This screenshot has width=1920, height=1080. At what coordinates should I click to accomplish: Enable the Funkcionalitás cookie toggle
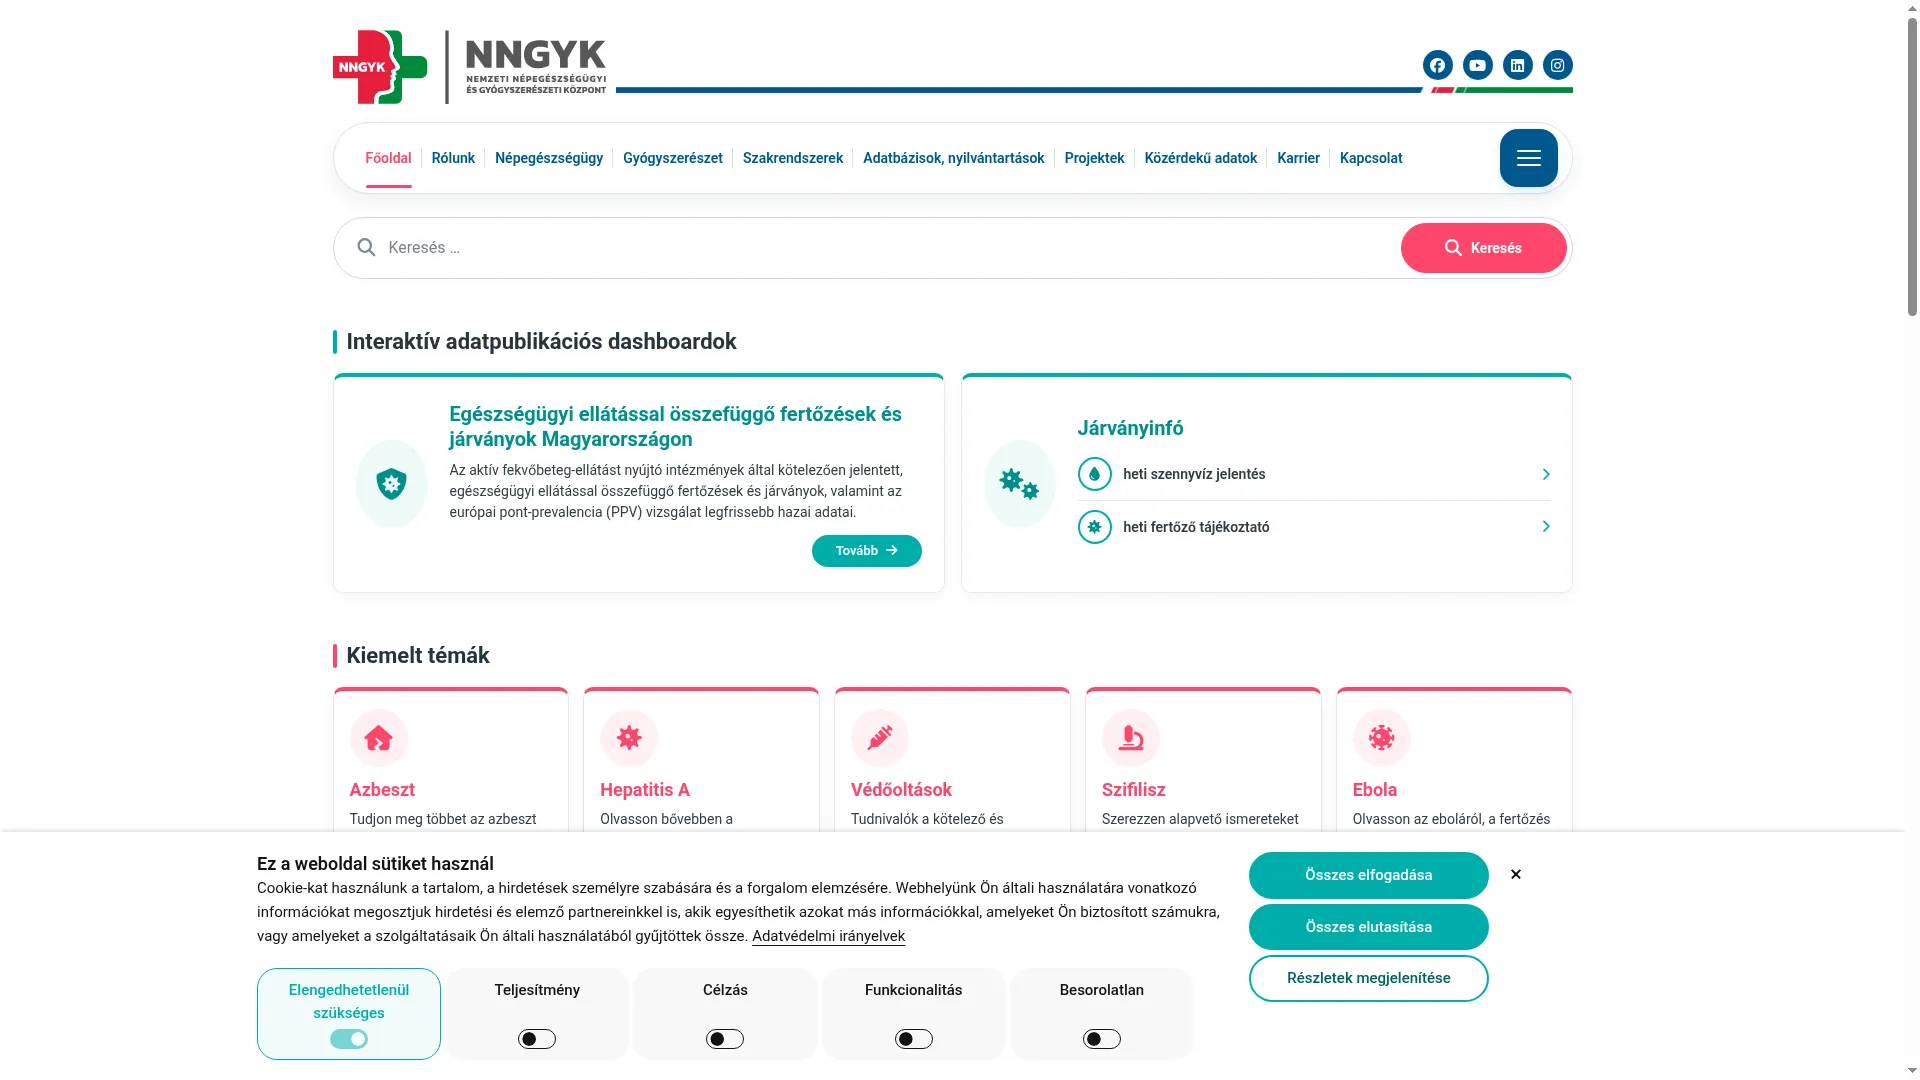pyautogui.click(x=914, y=1039)
